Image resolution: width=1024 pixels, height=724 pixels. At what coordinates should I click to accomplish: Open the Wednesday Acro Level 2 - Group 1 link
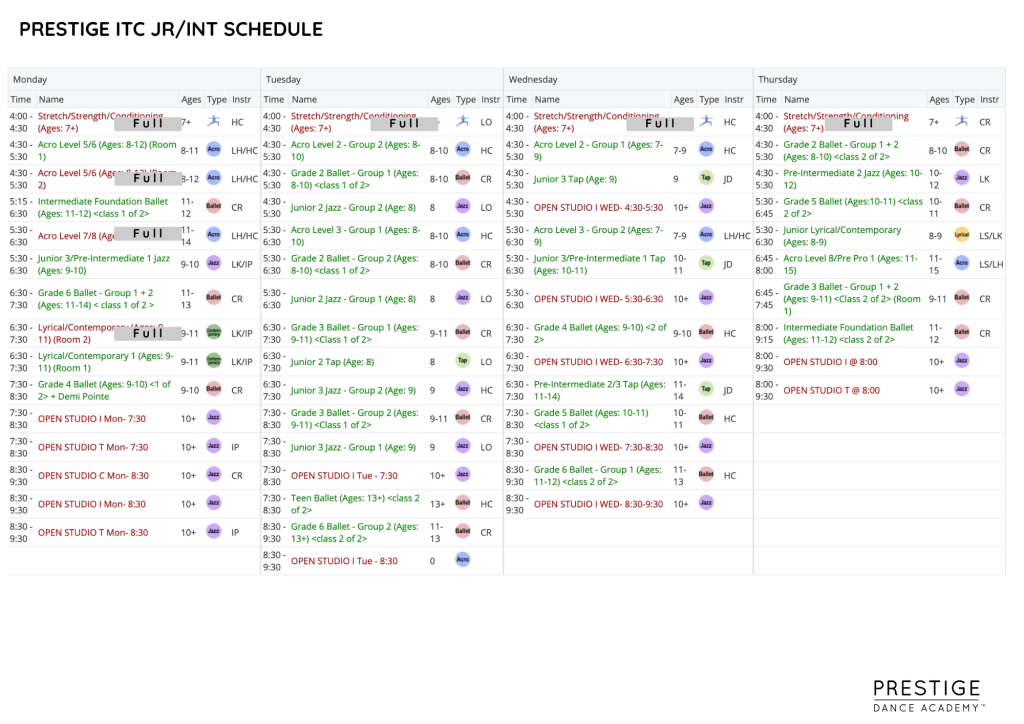pos(598,150)
